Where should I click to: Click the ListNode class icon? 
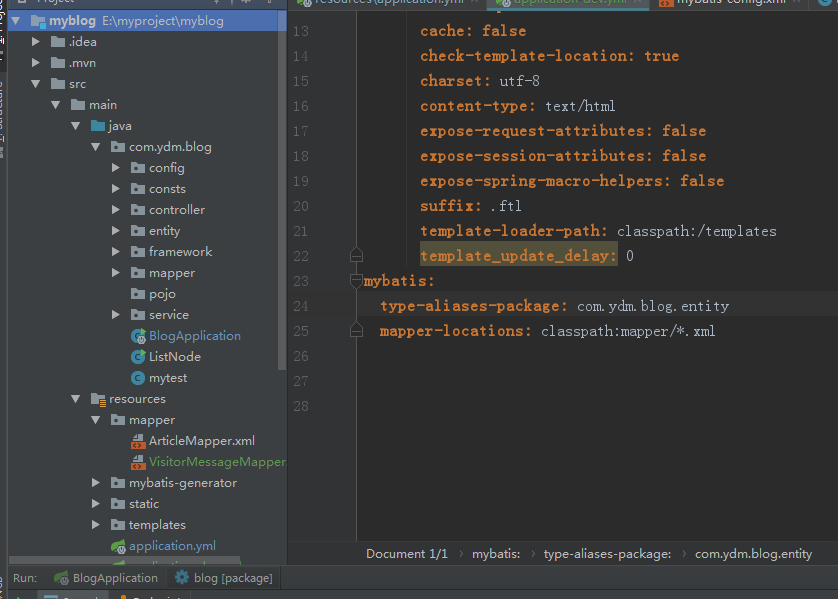pyautogui.click(x=138, y=357)
